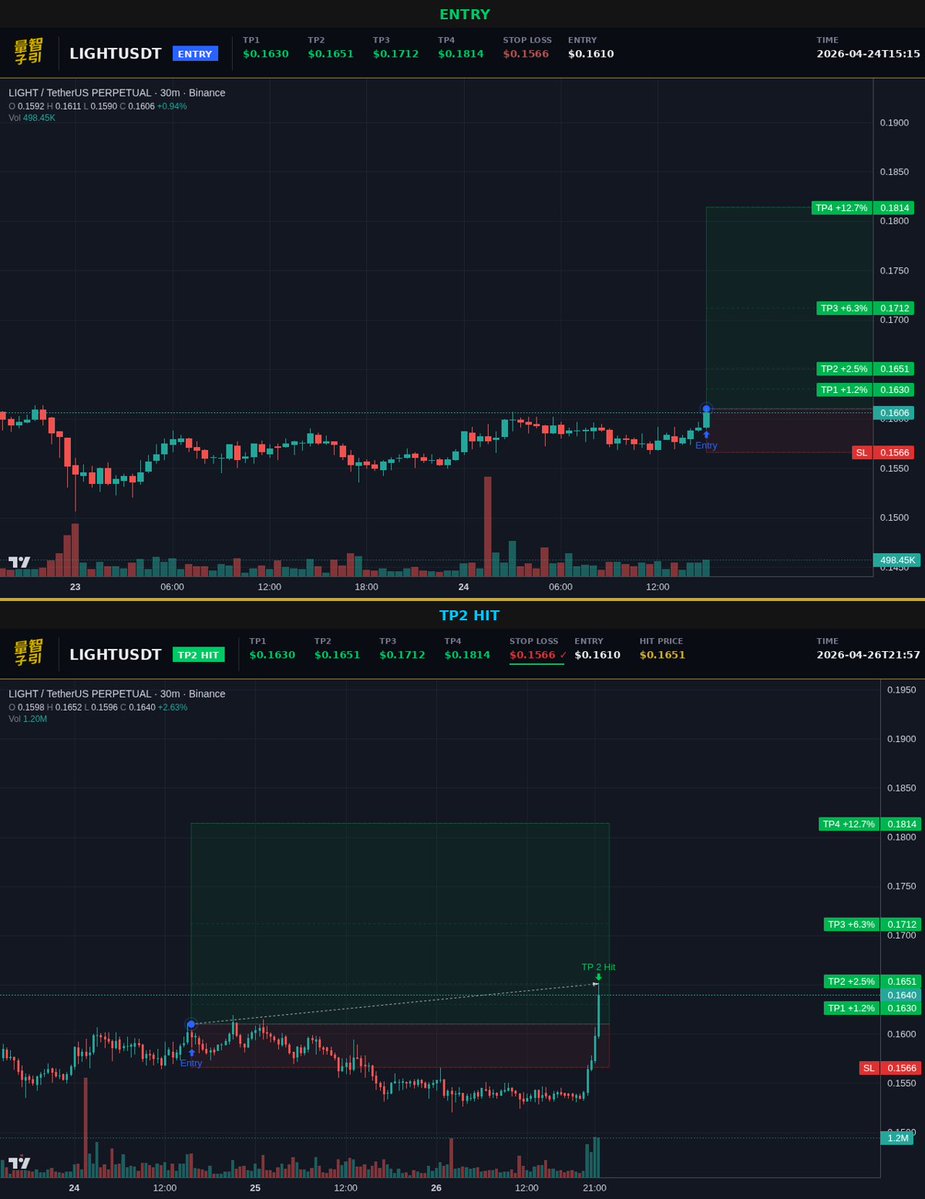Click the blue Entry arrow label on the TP2 HIT chart

191,1058
